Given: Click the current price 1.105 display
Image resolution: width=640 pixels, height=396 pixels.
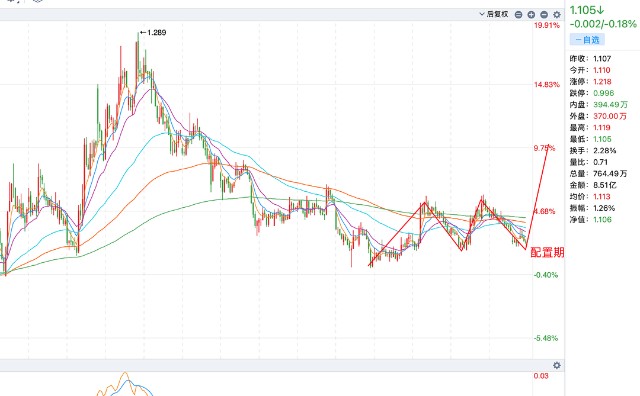Looking at the screenshot, I should pyautogui.click(x=587, y=10).
